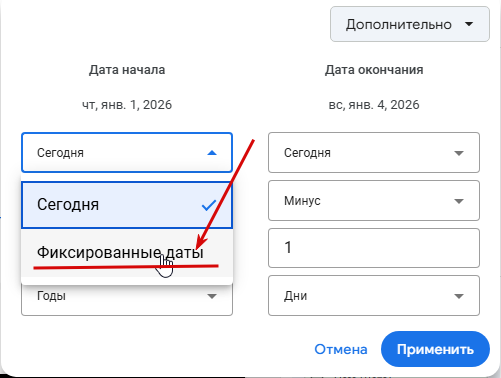The width and height of the screenshot is (501, 378).
Task: Open the Дни unit dropdown
Action: pyautogui.click(x=374, y=296)
